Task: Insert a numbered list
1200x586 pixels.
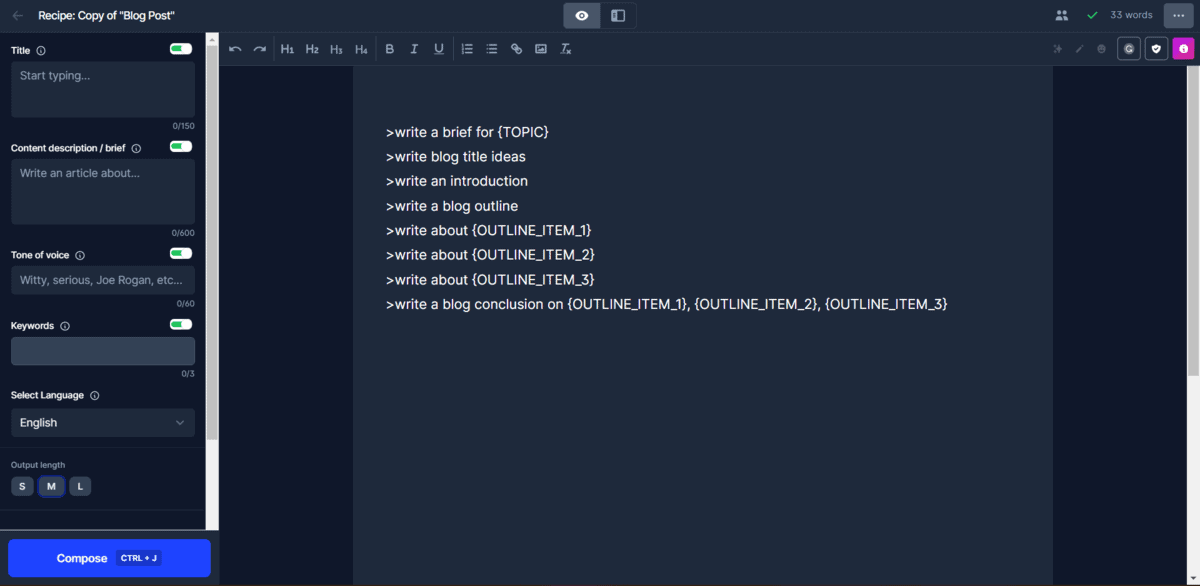Action: click(467, 49)
